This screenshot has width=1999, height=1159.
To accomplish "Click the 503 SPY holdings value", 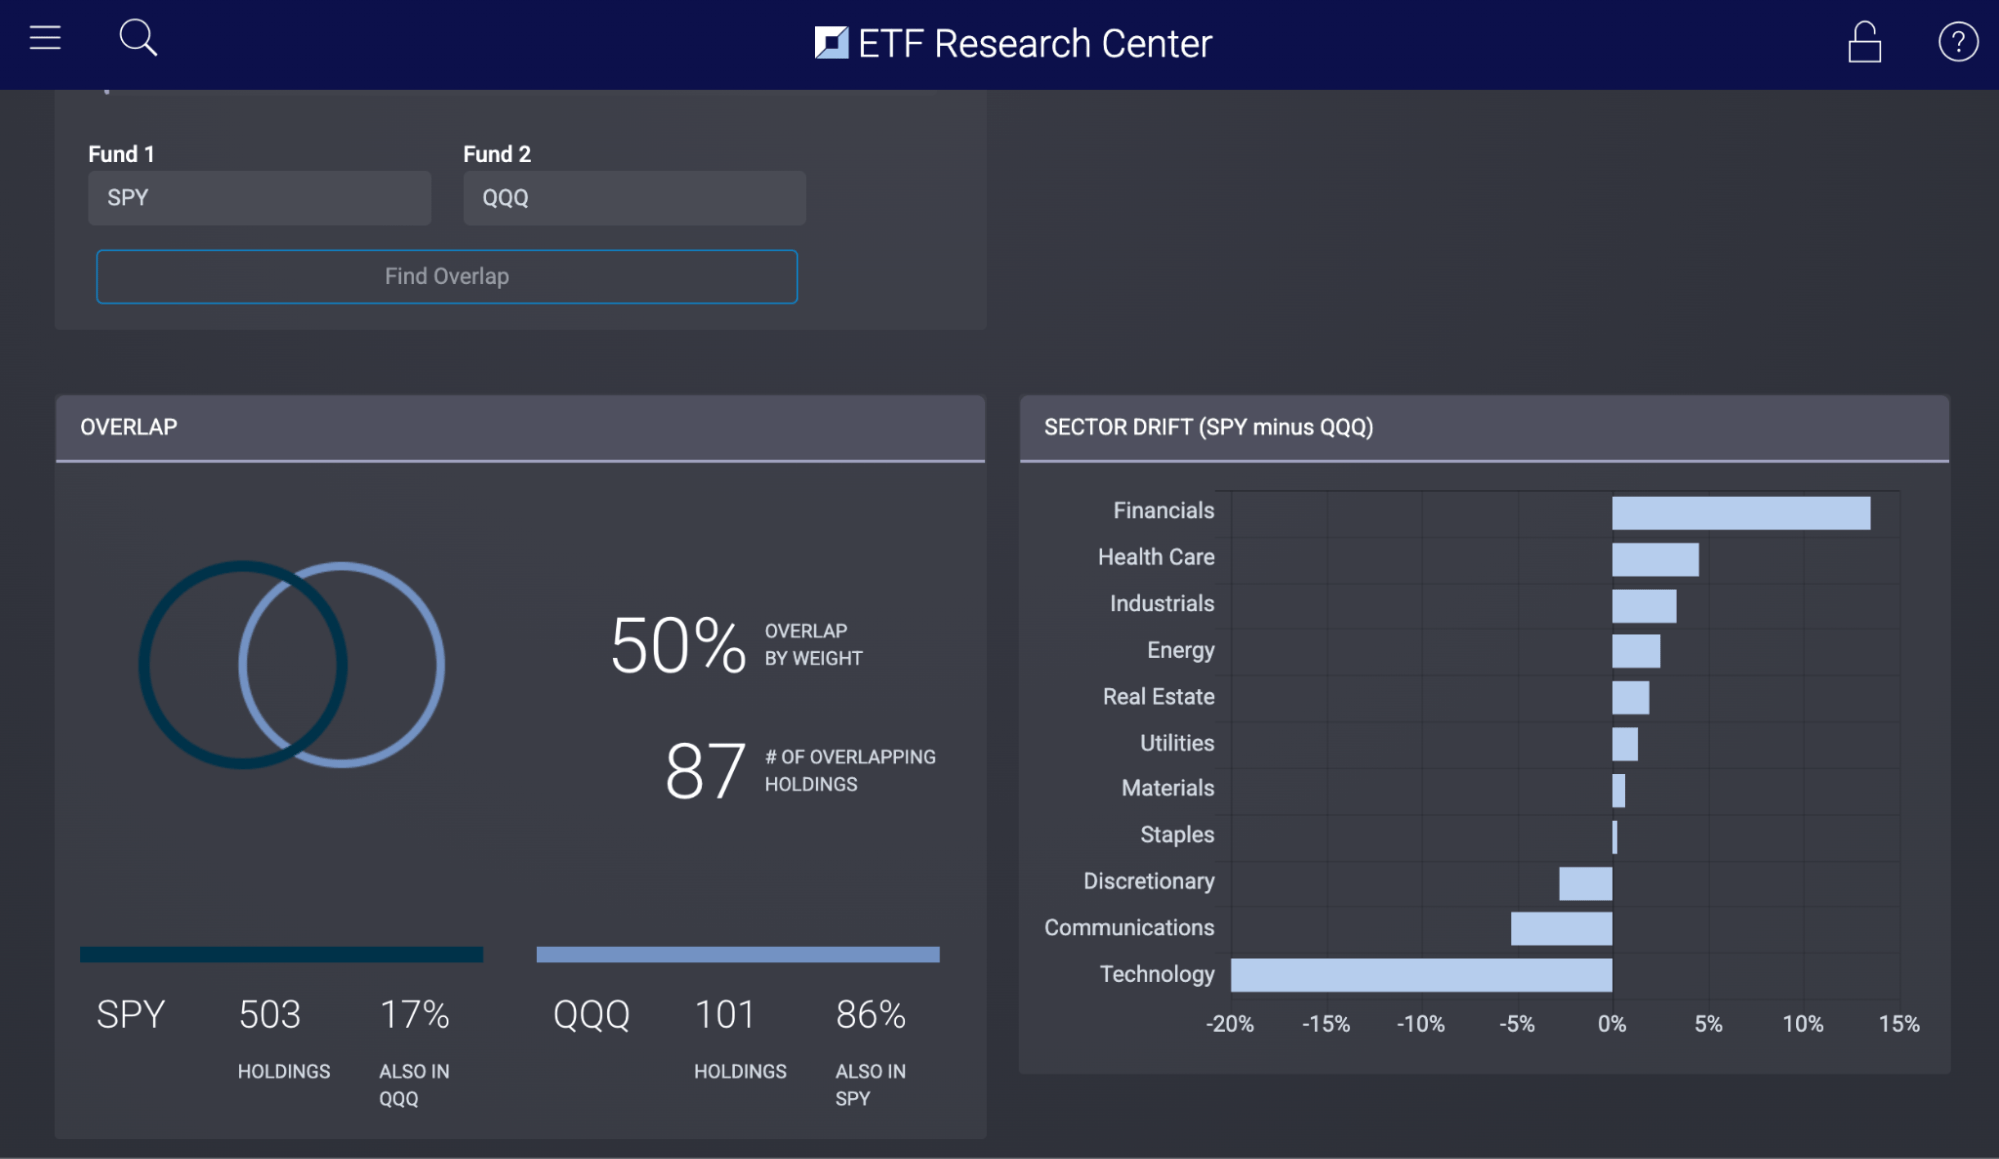I will pos(270,1015).
